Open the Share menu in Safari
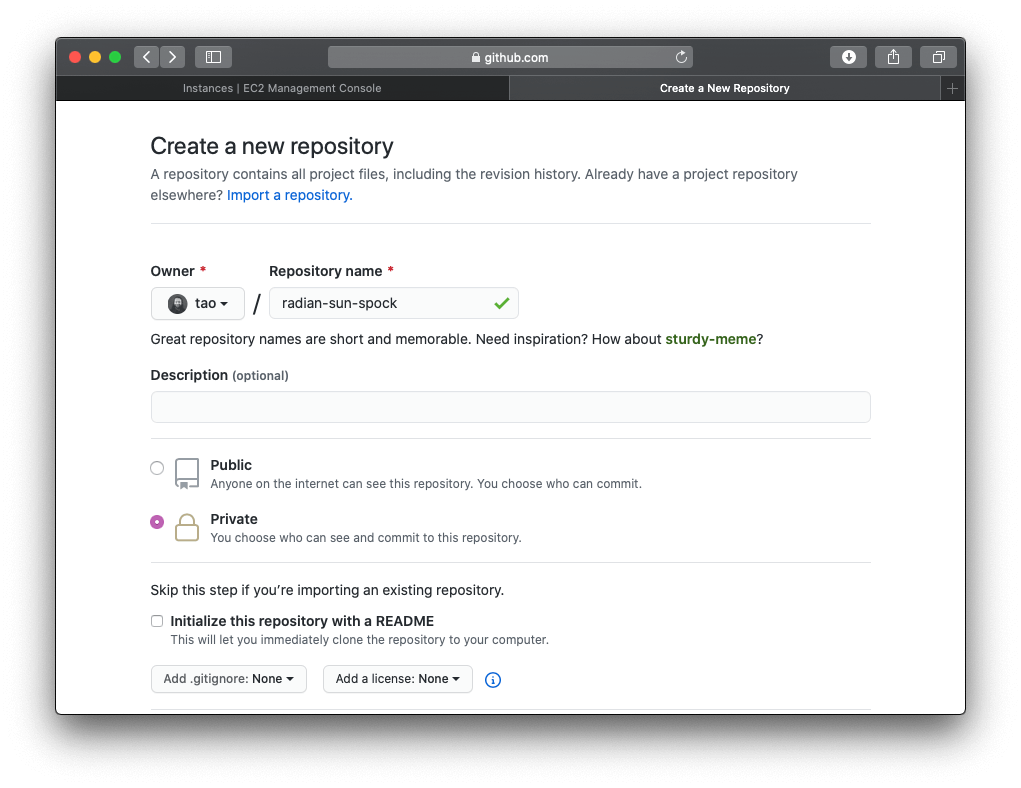This screenshot has width=1021, height=788. point(893,57)
